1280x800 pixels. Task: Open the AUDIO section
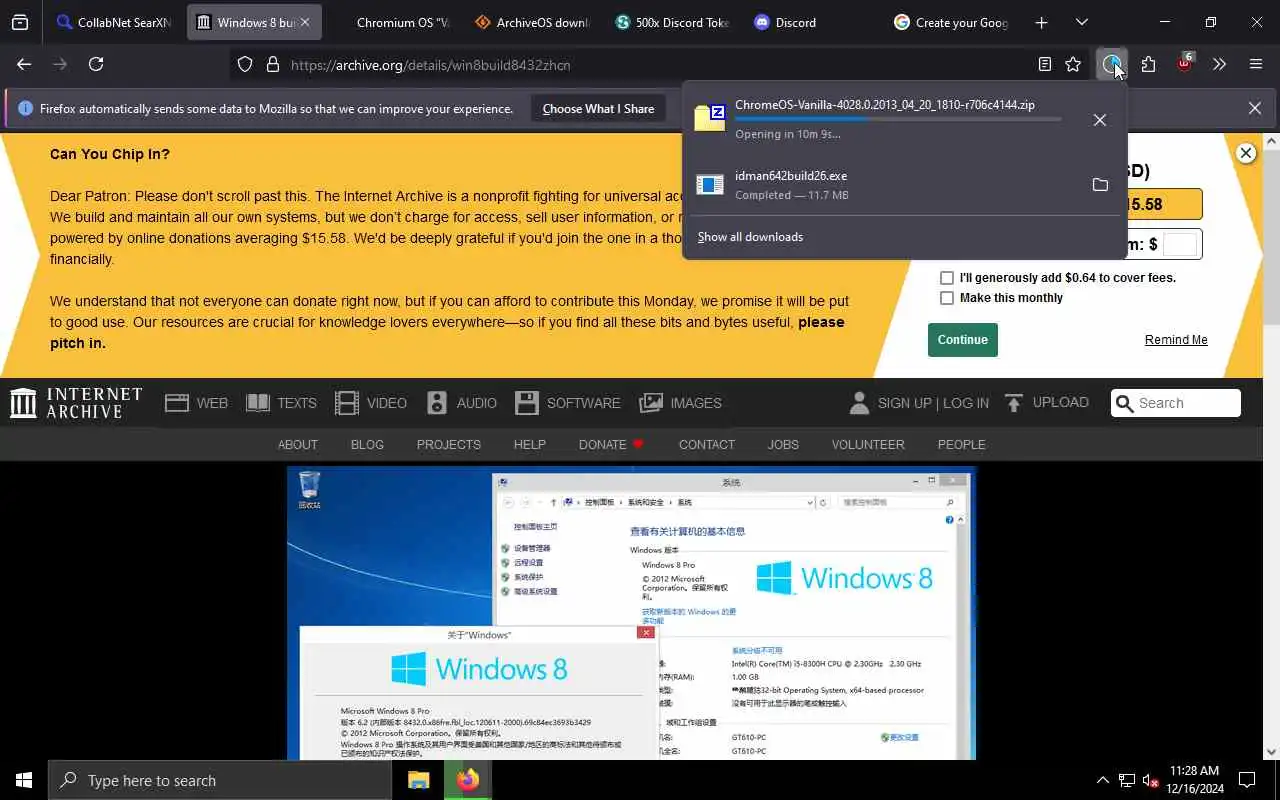(x=461, y=403)
